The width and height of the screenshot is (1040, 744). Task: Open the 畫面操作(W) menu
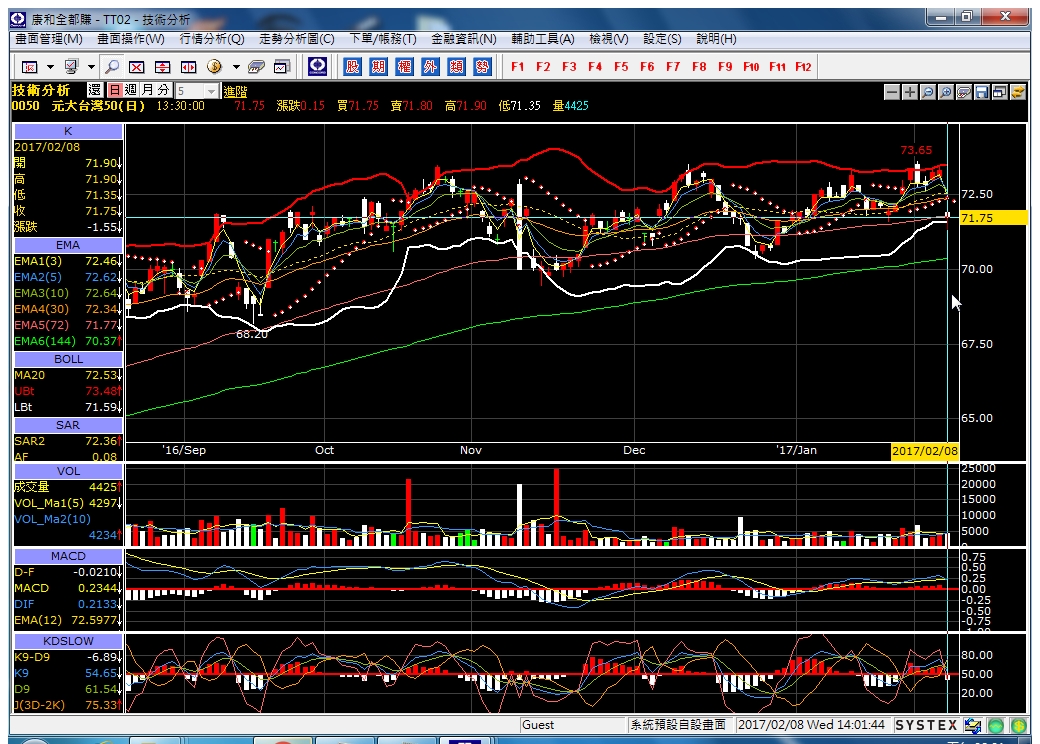click(x=131, y=39)
